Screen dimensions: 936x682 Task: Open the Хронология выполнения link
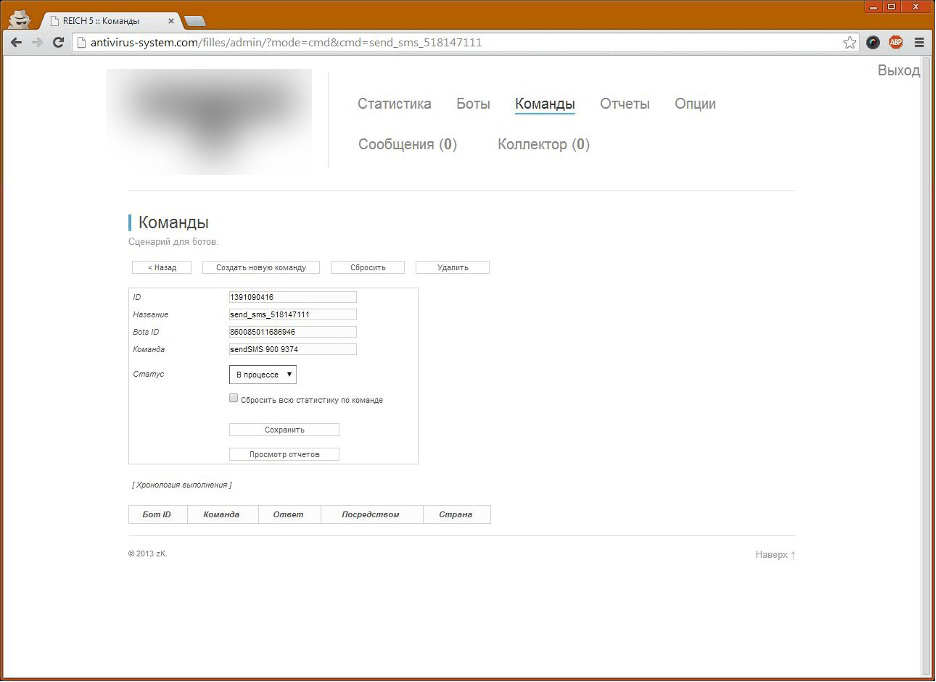181,484
